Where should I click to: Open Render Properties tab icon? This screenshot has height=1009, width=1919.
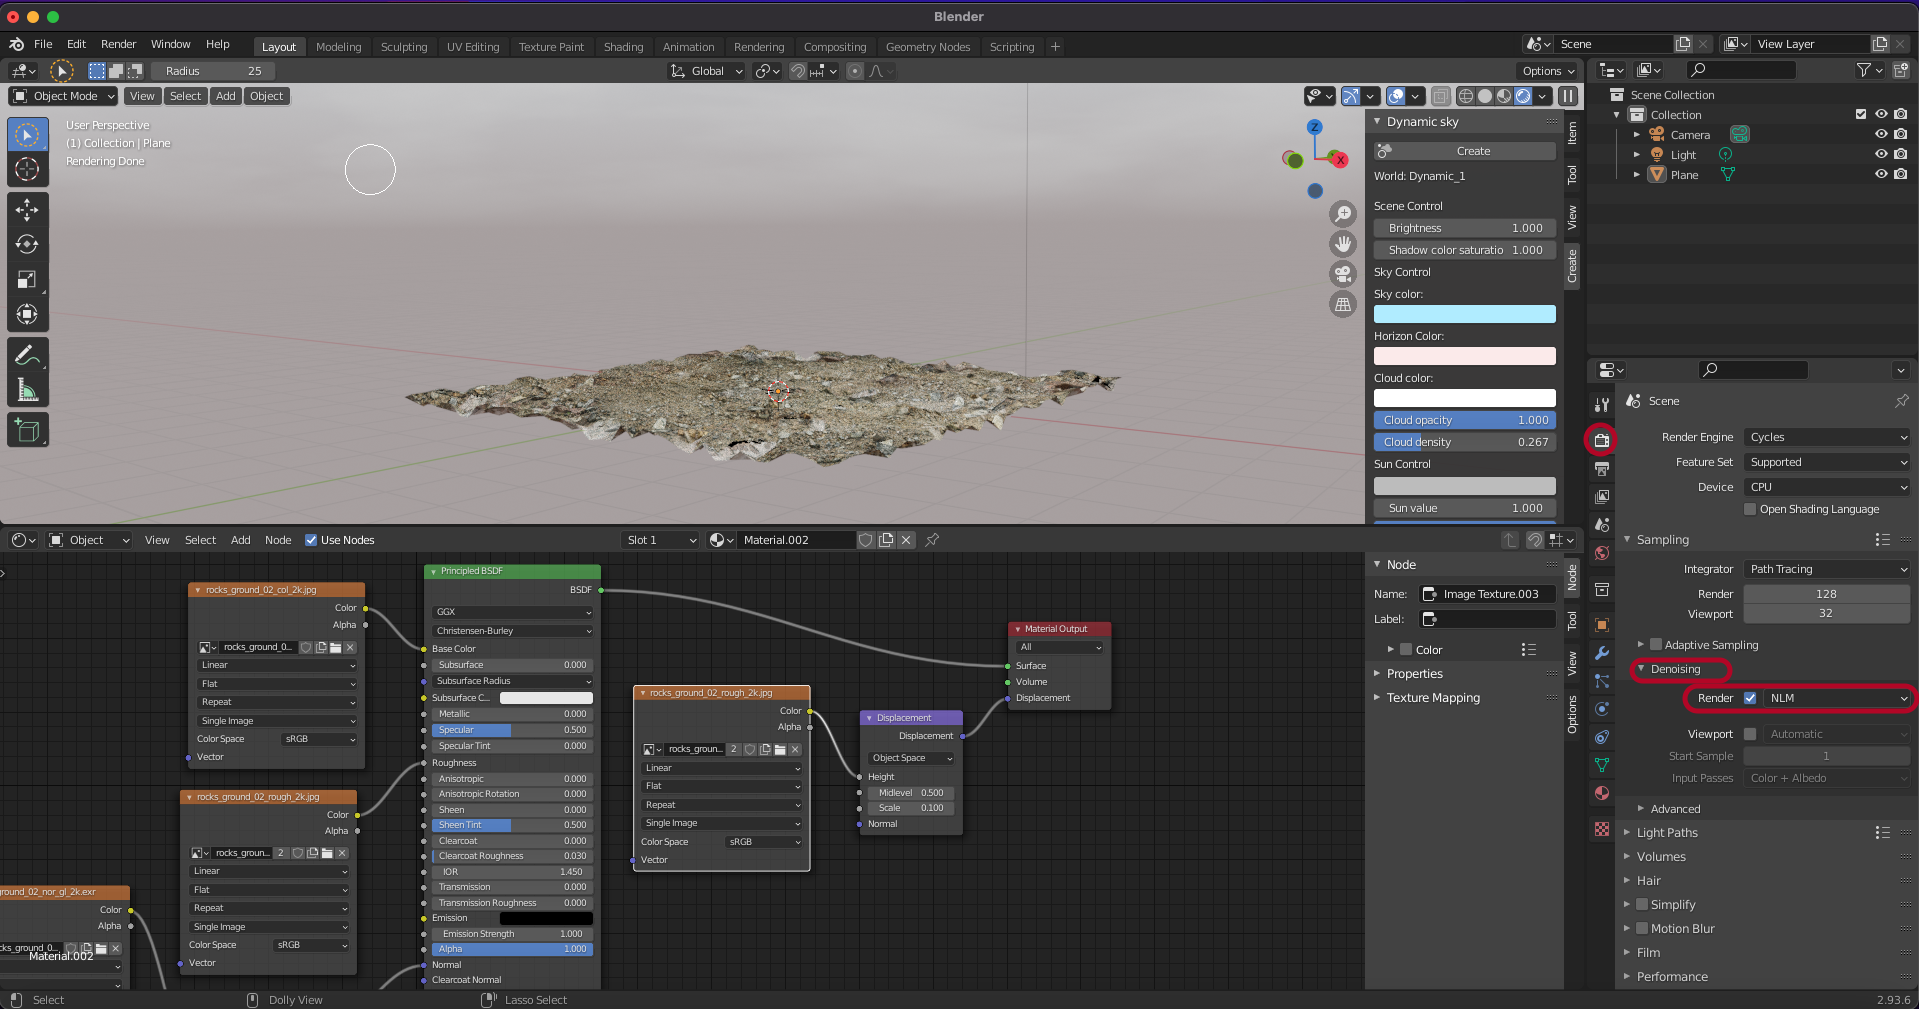pyautogui.click(x=1601, y=440)
